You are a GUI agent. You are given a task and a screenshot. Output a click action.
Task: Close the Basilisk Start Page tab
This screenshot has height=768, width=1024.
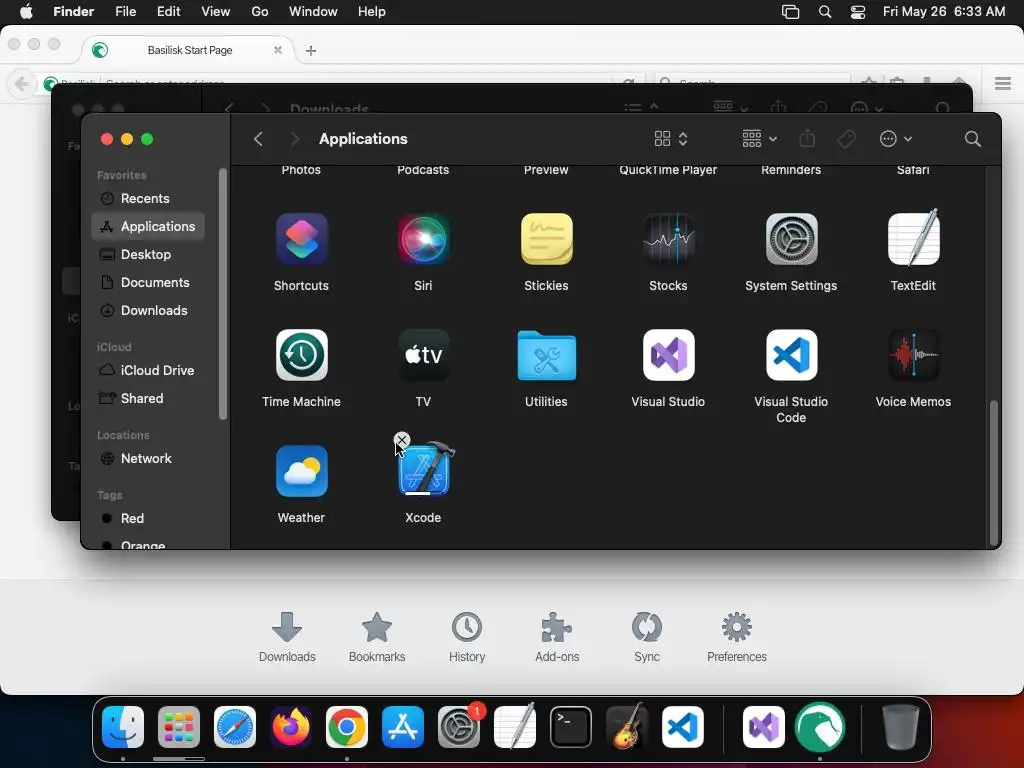[278, 50]
